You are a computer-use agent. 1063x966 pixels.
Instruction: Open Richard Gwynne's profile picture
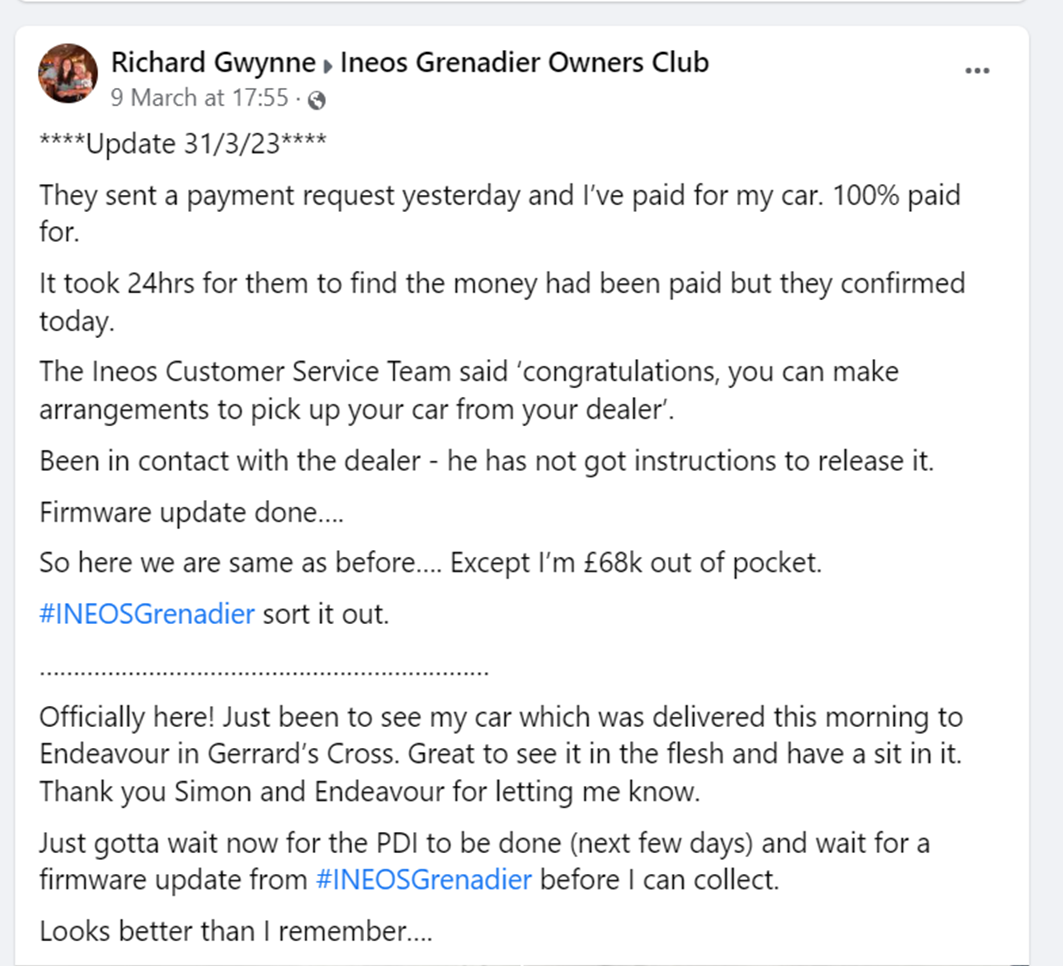(68, 73)
